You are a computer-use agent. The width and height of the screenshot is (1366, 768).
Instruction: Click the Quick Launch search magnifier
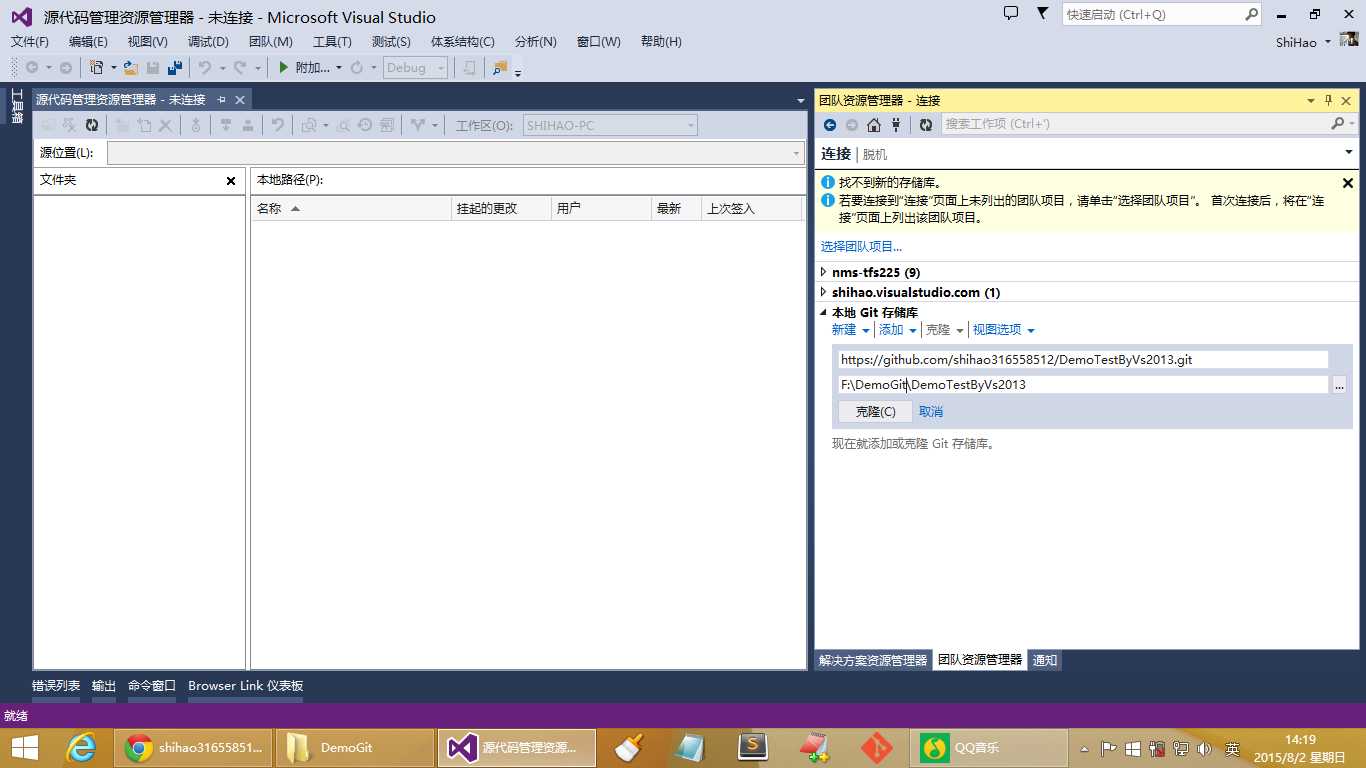pos(1251,15)
